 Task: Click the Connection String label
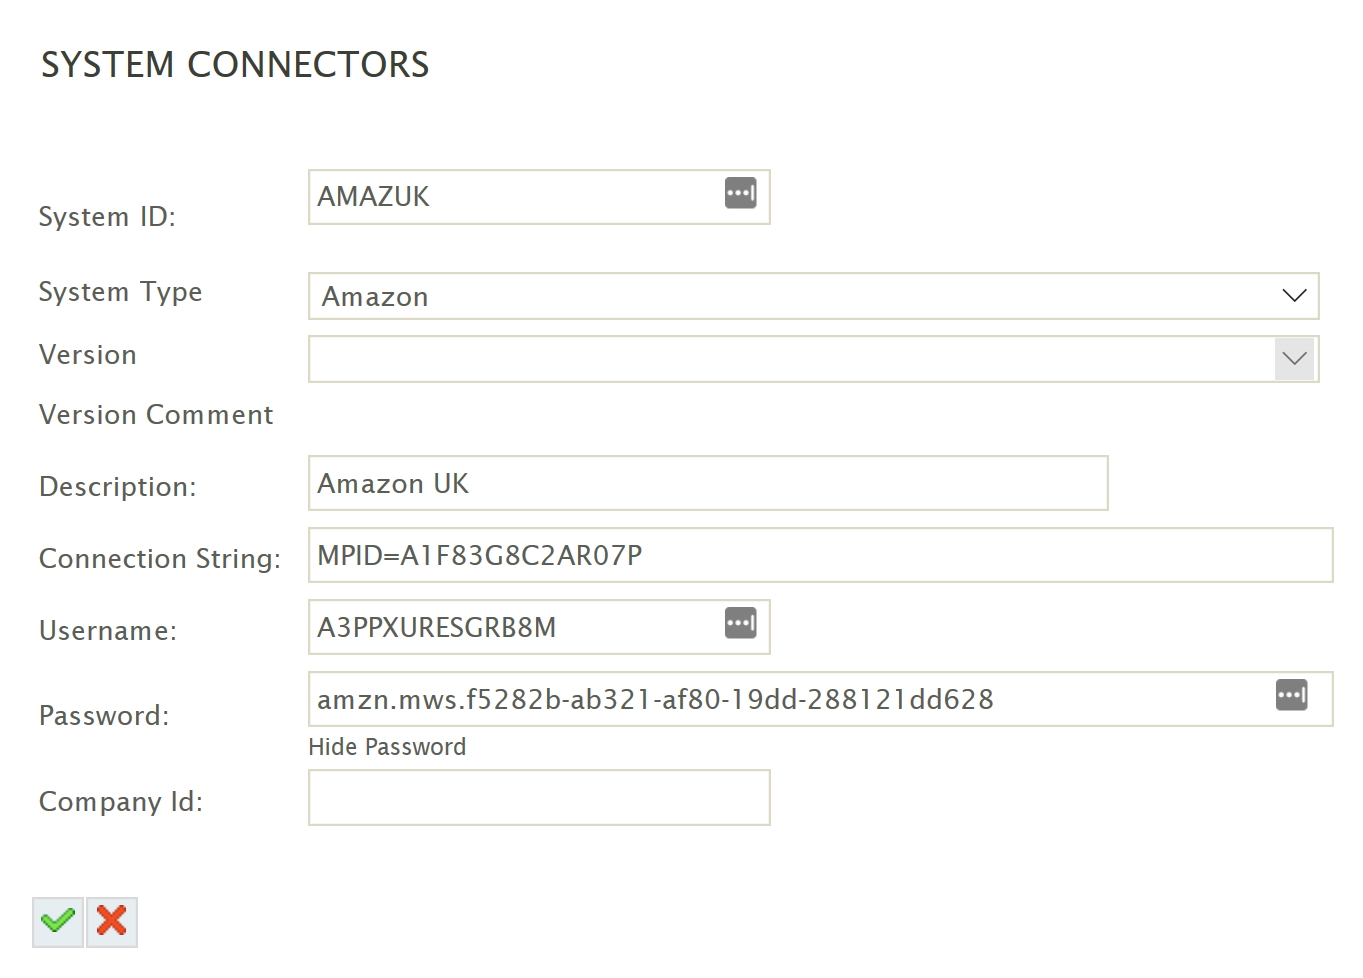[160, 558]
